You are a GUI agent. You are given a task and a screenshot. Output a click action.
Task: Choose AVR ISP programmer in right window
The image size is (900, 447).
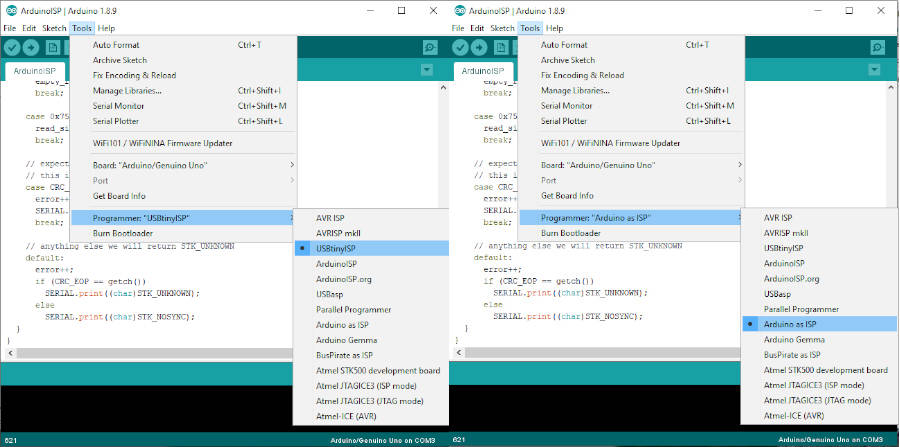[778, 218]
